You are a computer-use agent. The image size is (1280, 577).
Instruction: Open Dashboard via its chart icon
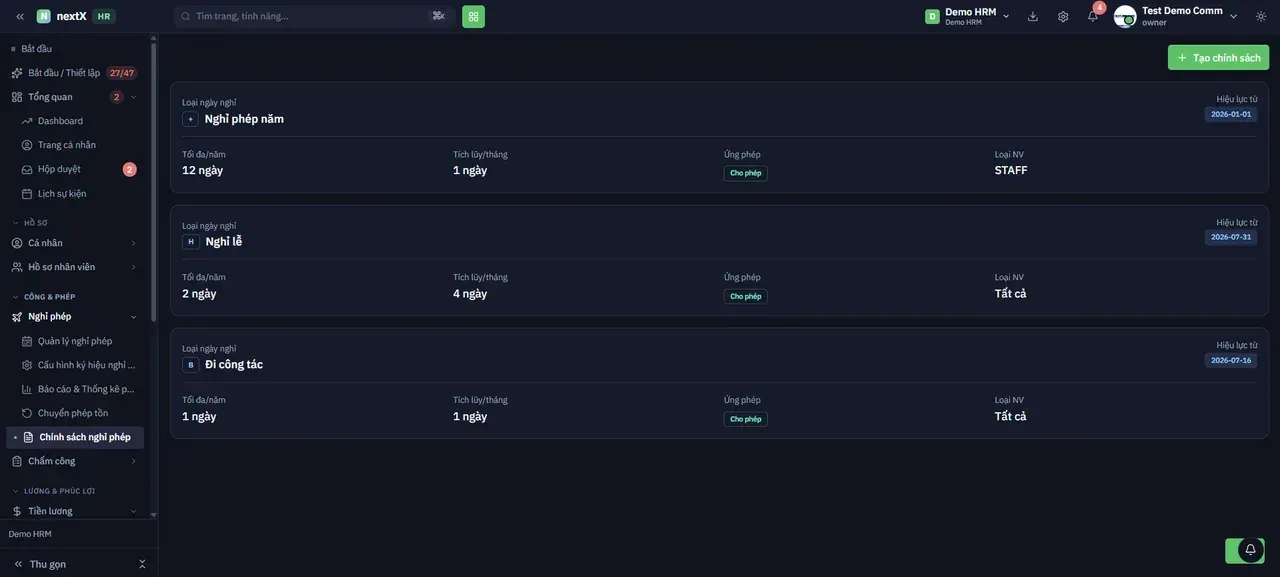pyautogui.click(x=27, y=121)
